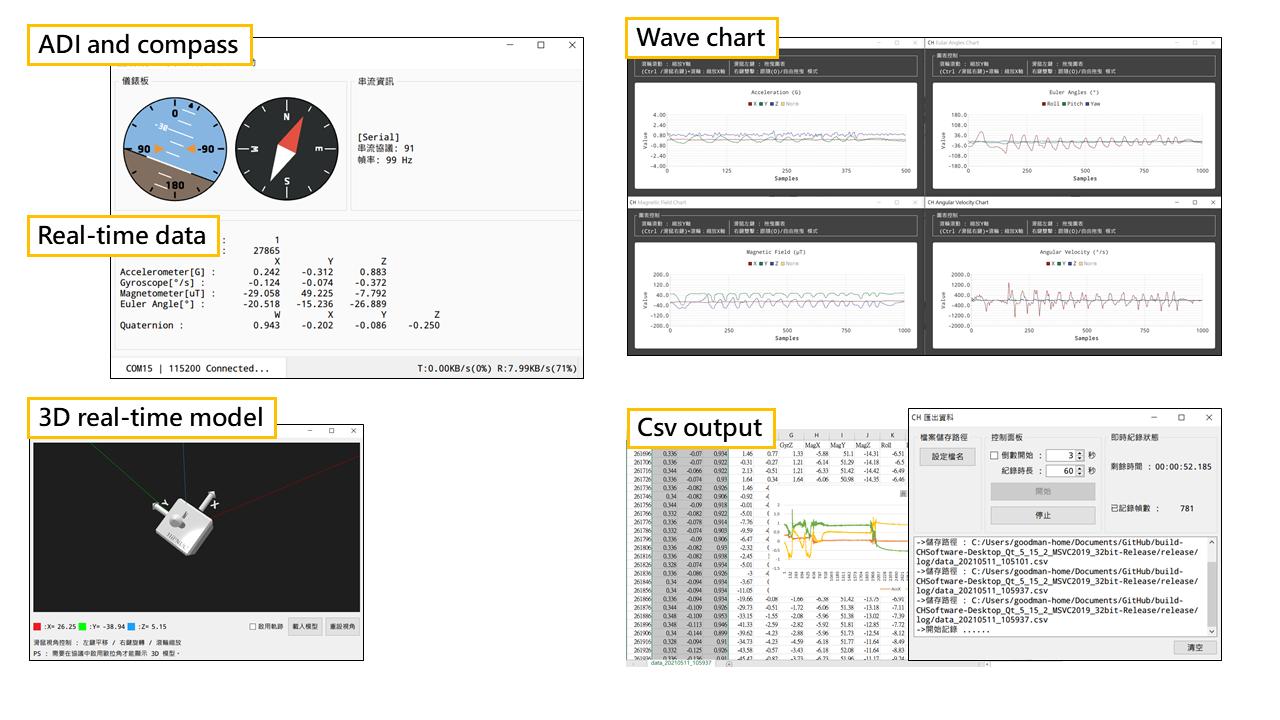Click the 重設視角 reset view button
This screenshot has height=720, width=1280.
(343, 627)
